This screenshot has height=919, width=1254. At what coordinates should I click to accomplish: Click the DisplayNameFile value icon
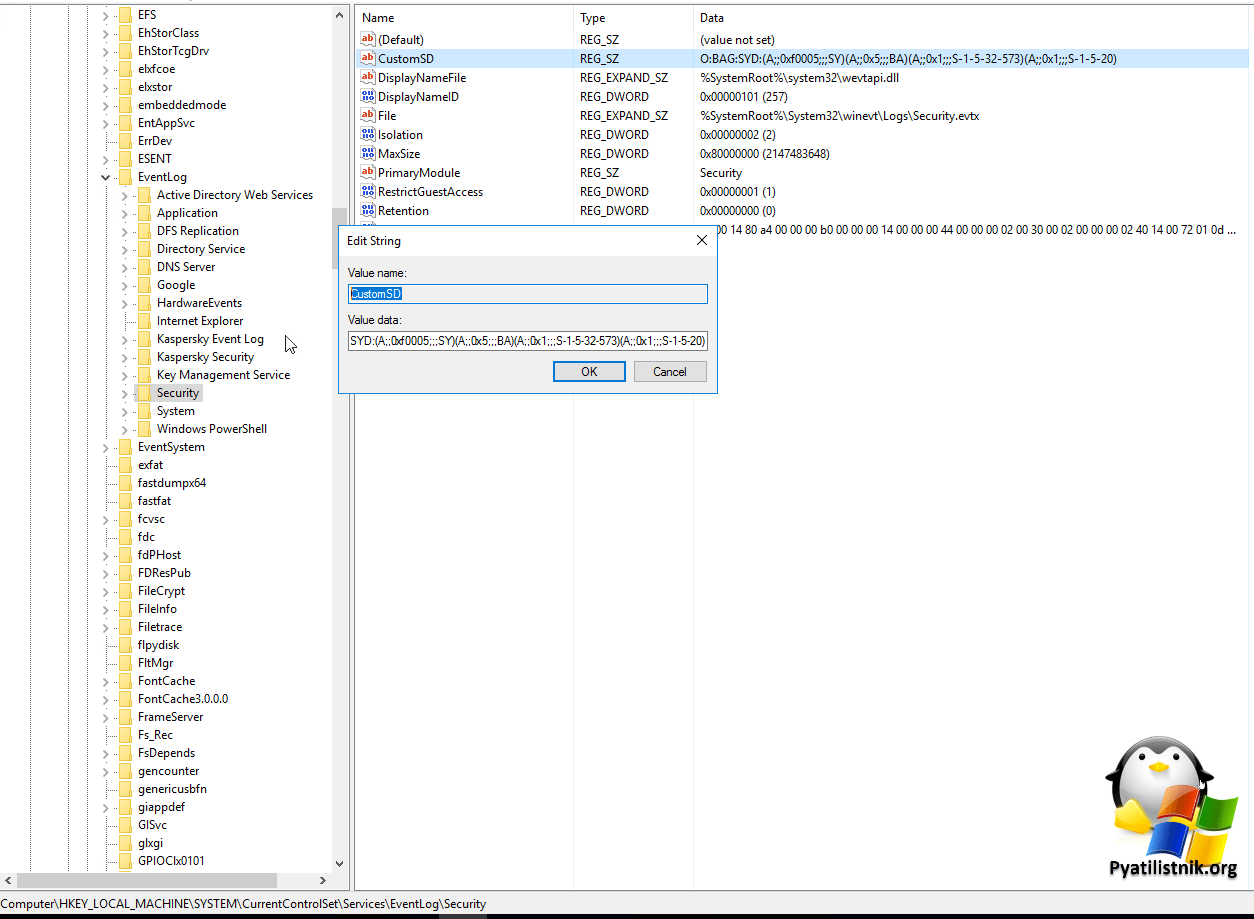(367, 78)
